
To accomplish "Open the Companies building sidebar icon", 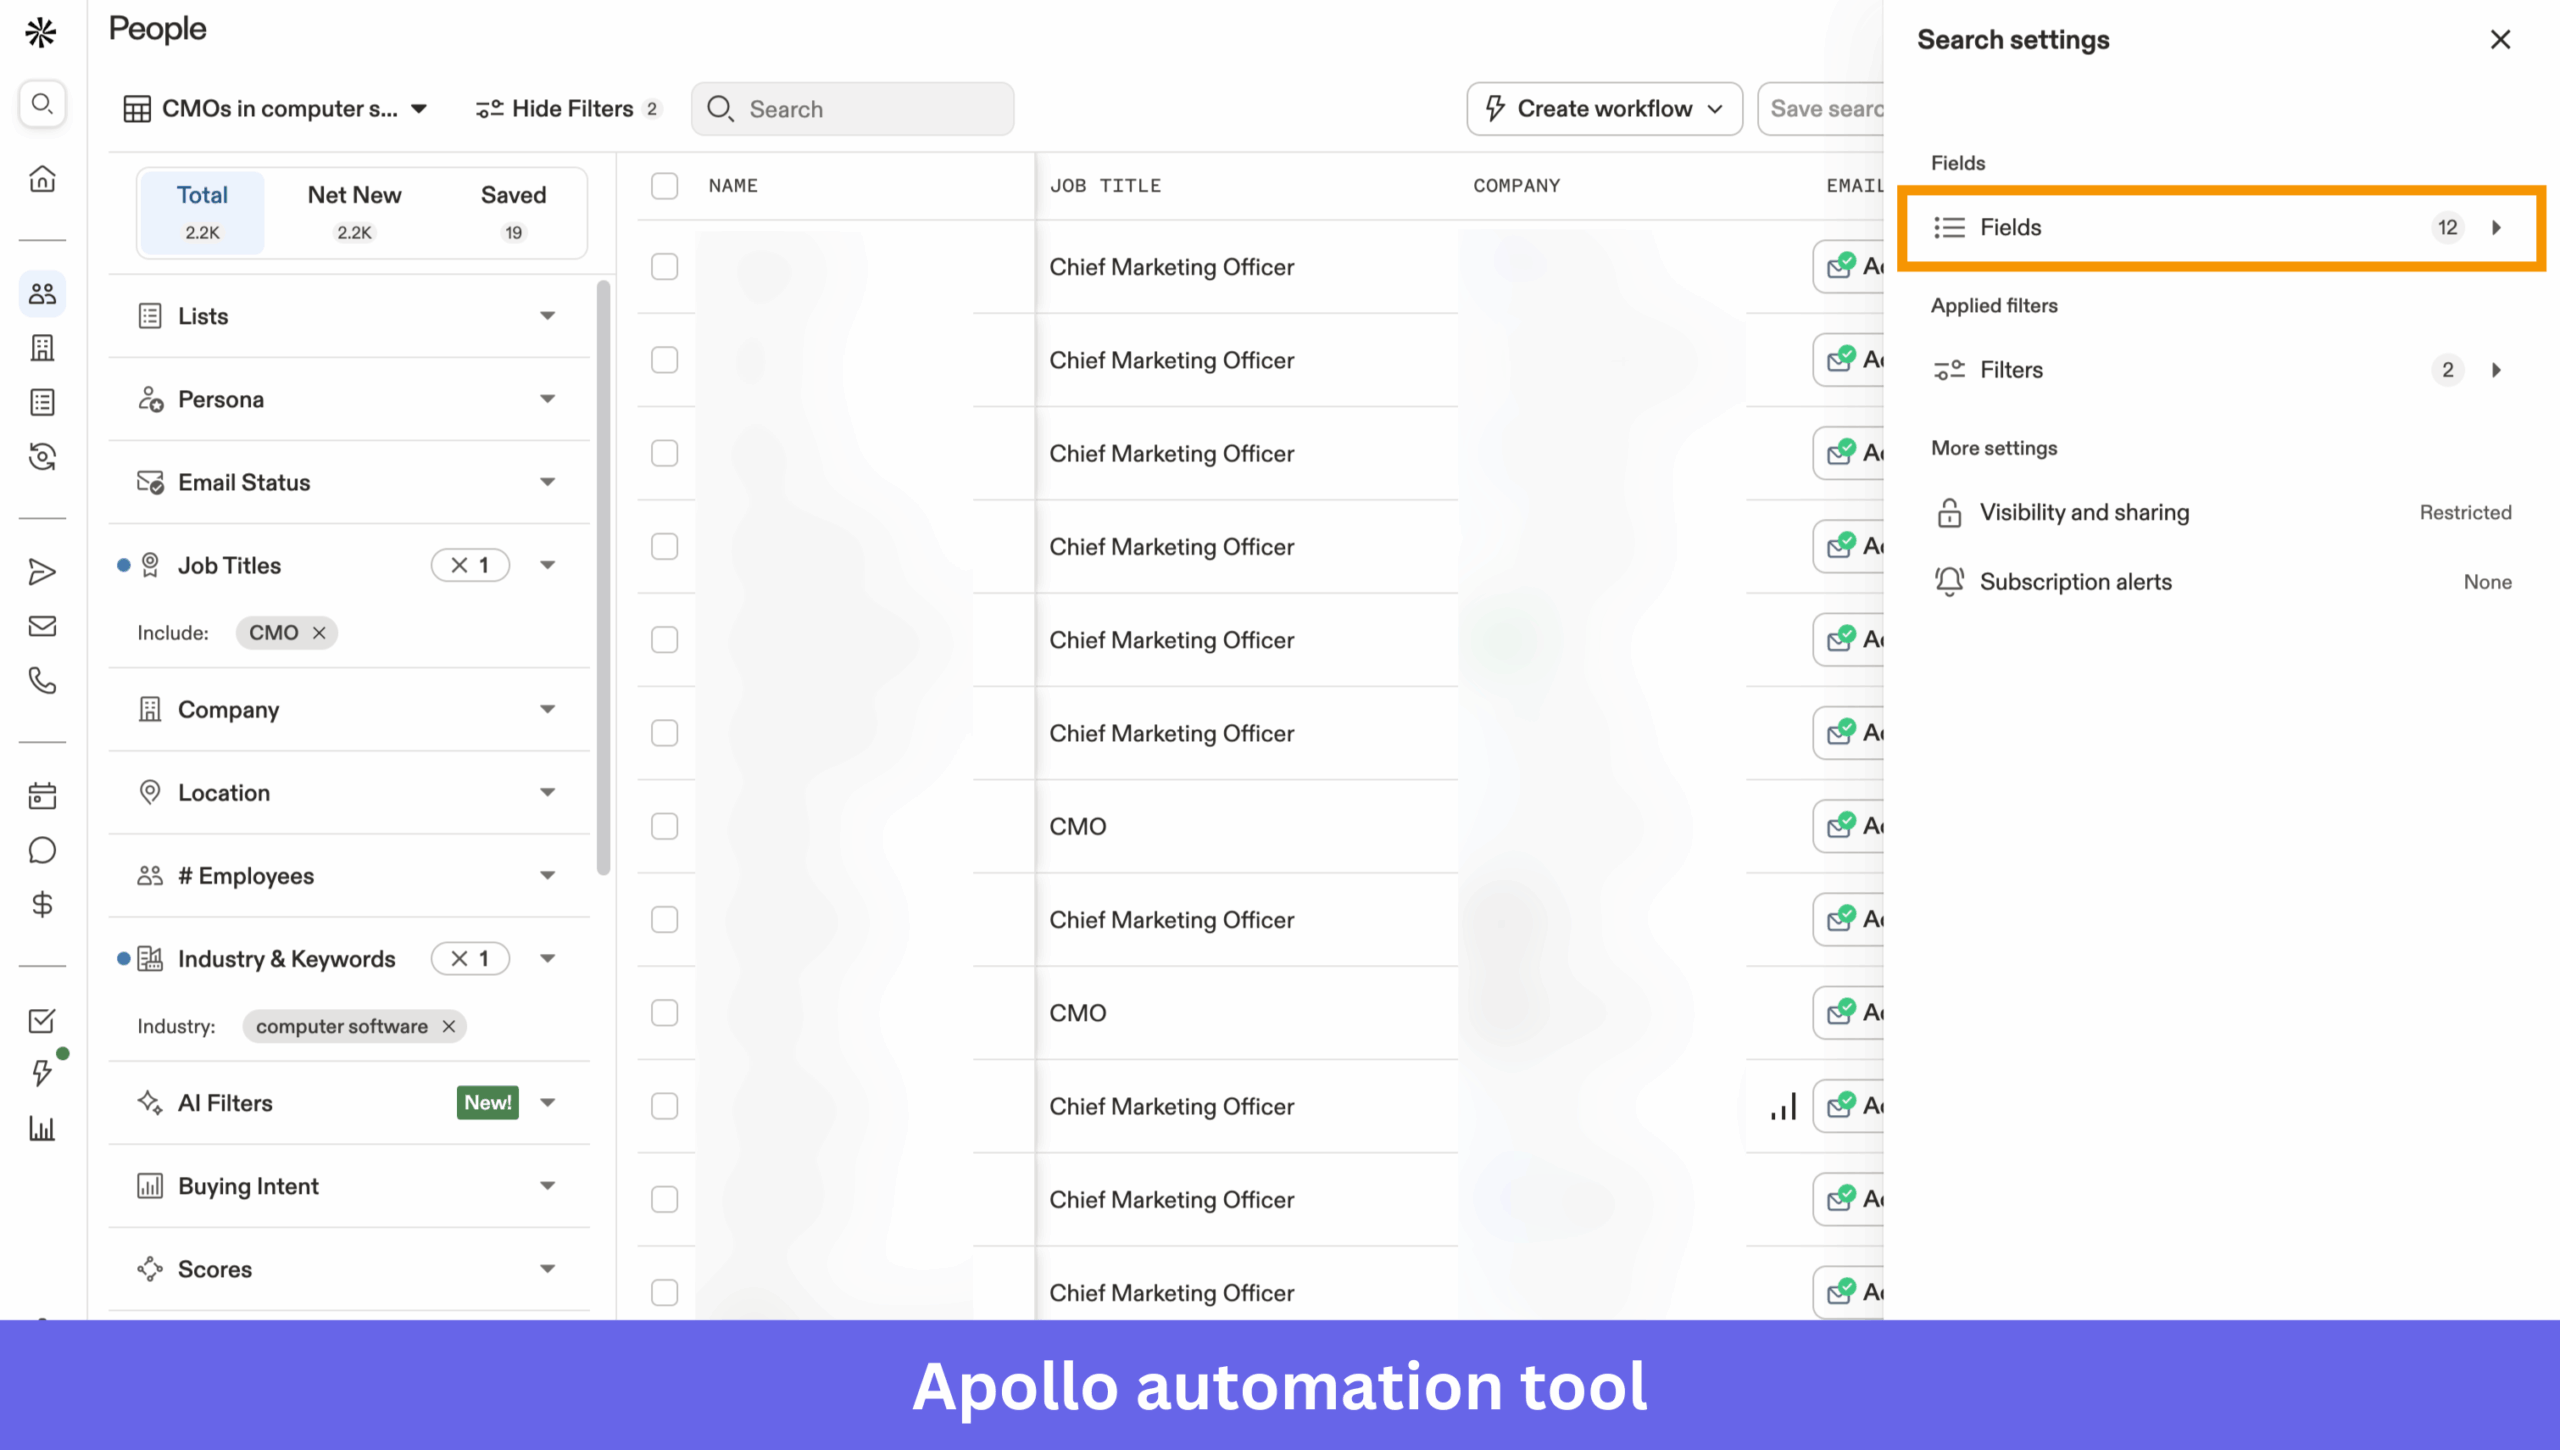I will 42,348.
